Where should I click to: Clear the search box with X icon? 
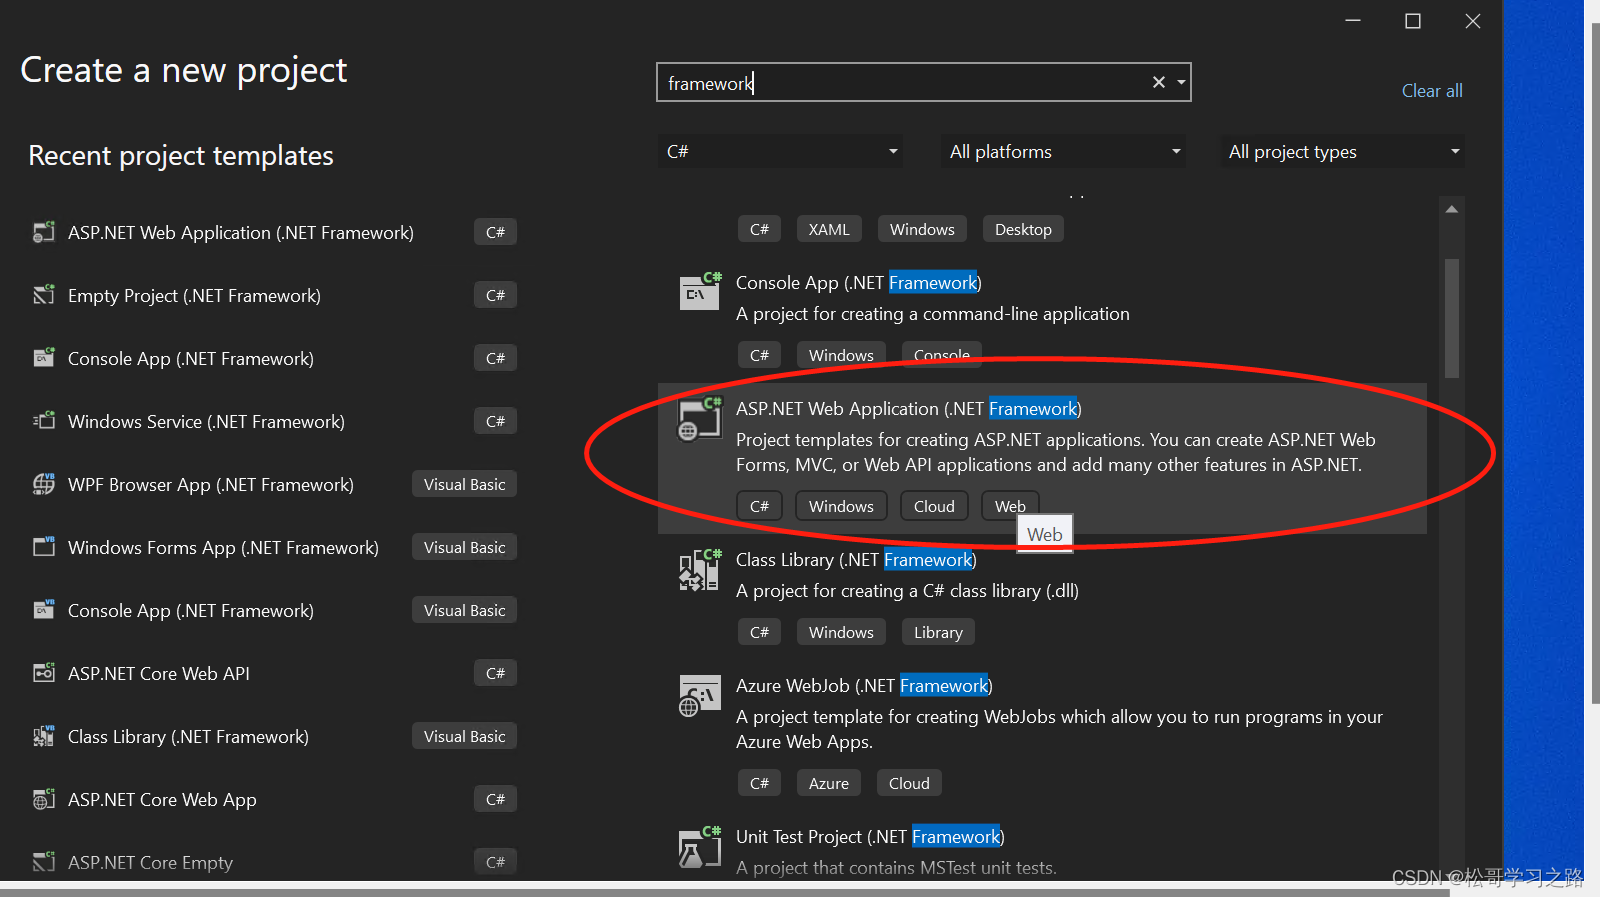[x=1159, y=83]
